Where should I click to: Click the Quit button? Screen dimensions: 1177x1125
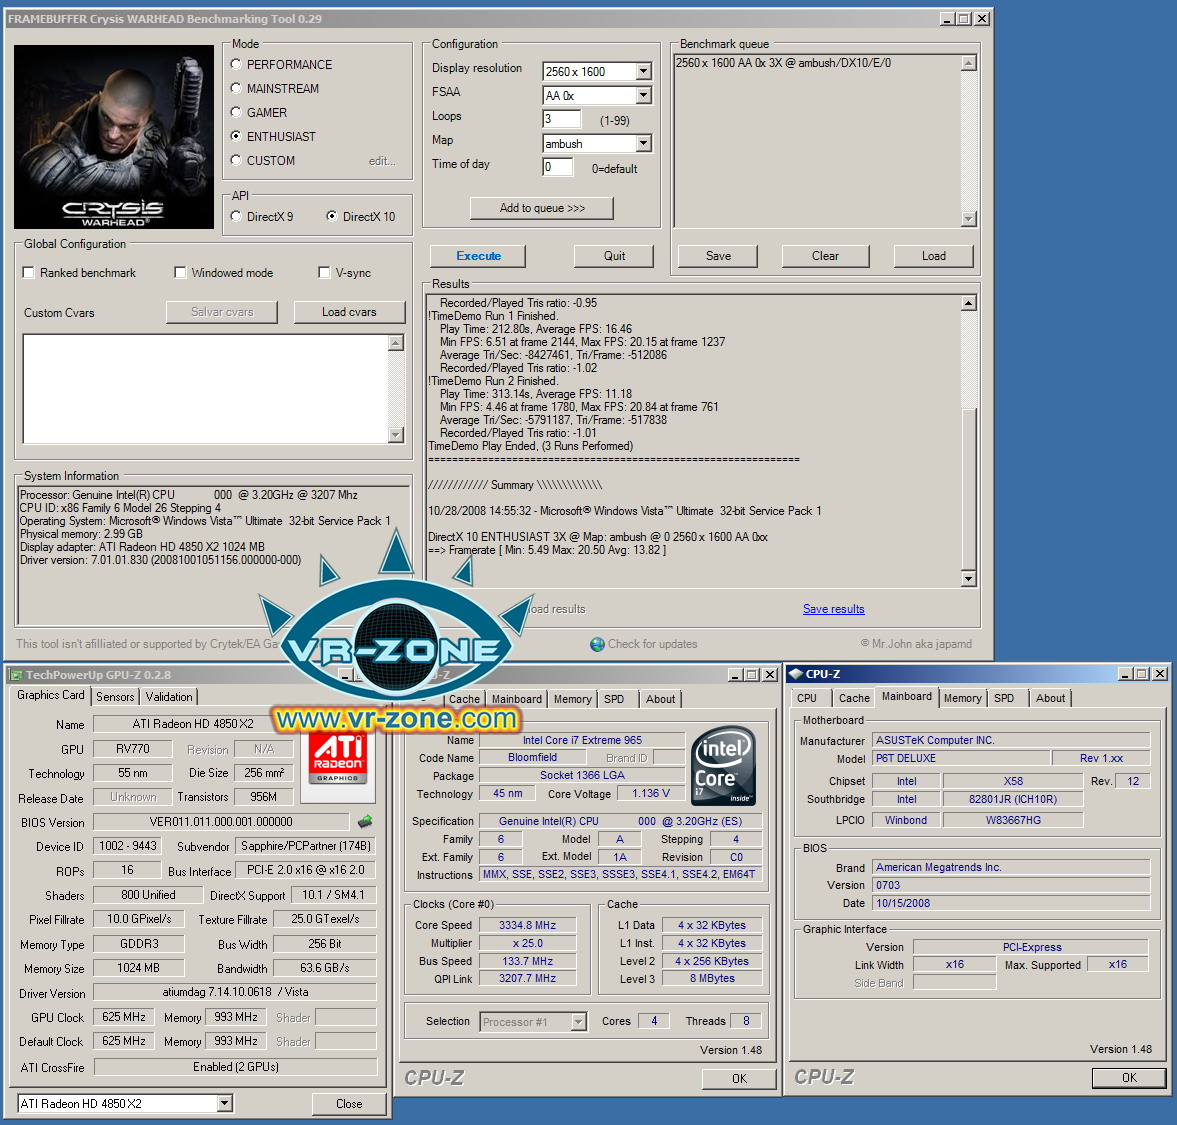[x=614, y=256]
